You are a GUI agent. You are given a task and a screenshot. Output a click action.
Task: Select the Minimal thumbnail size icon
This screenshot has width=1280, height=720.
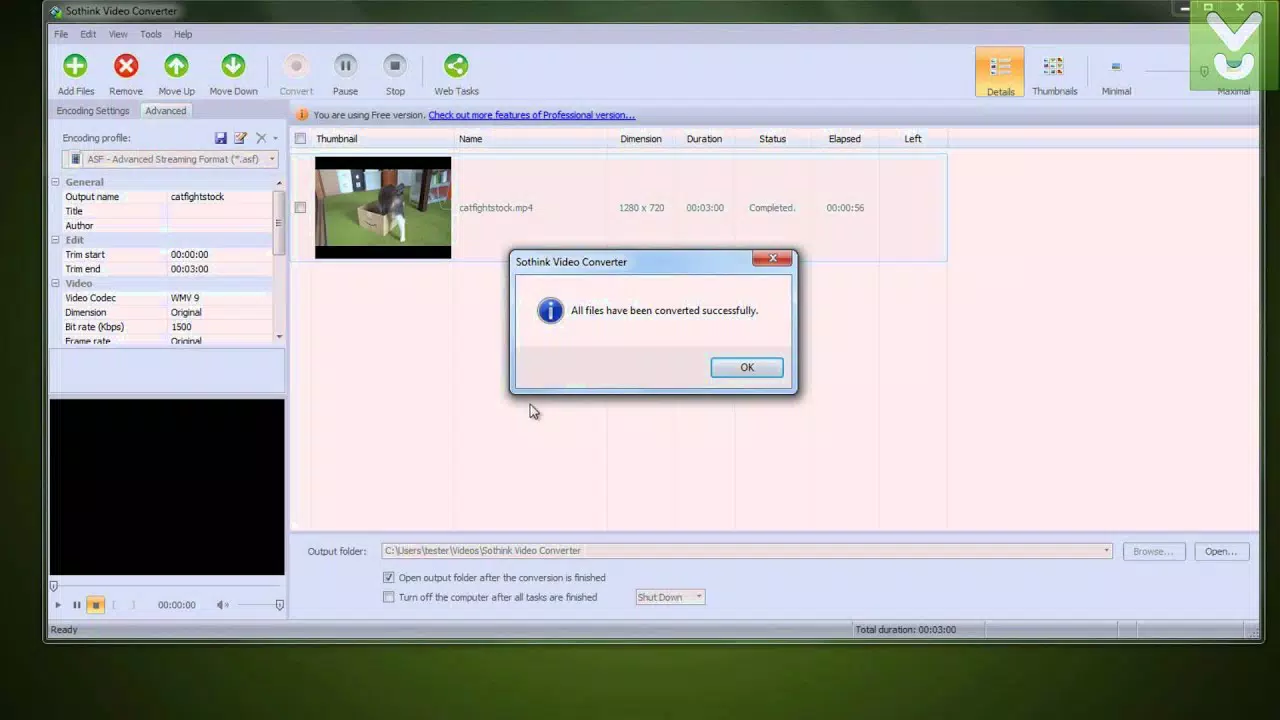1116,67
